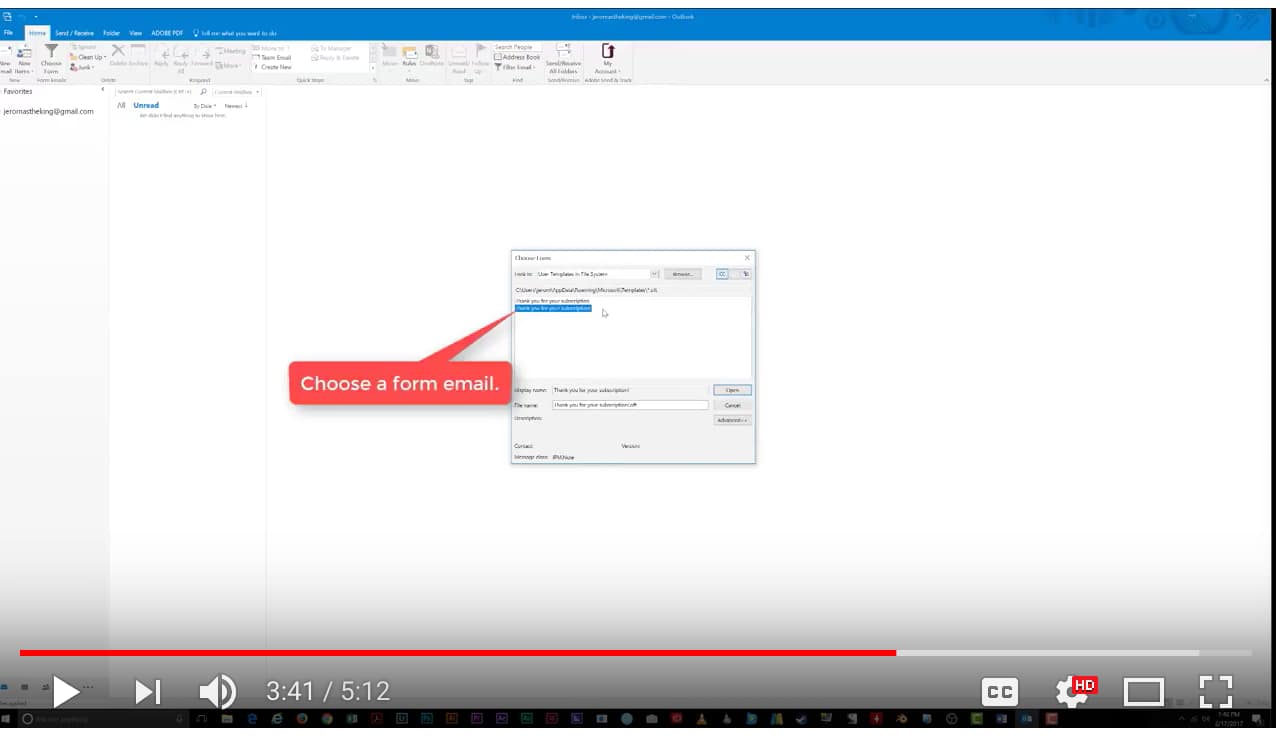Open the Address Book
Viewport: 1282px width, 740px height.
519,57
